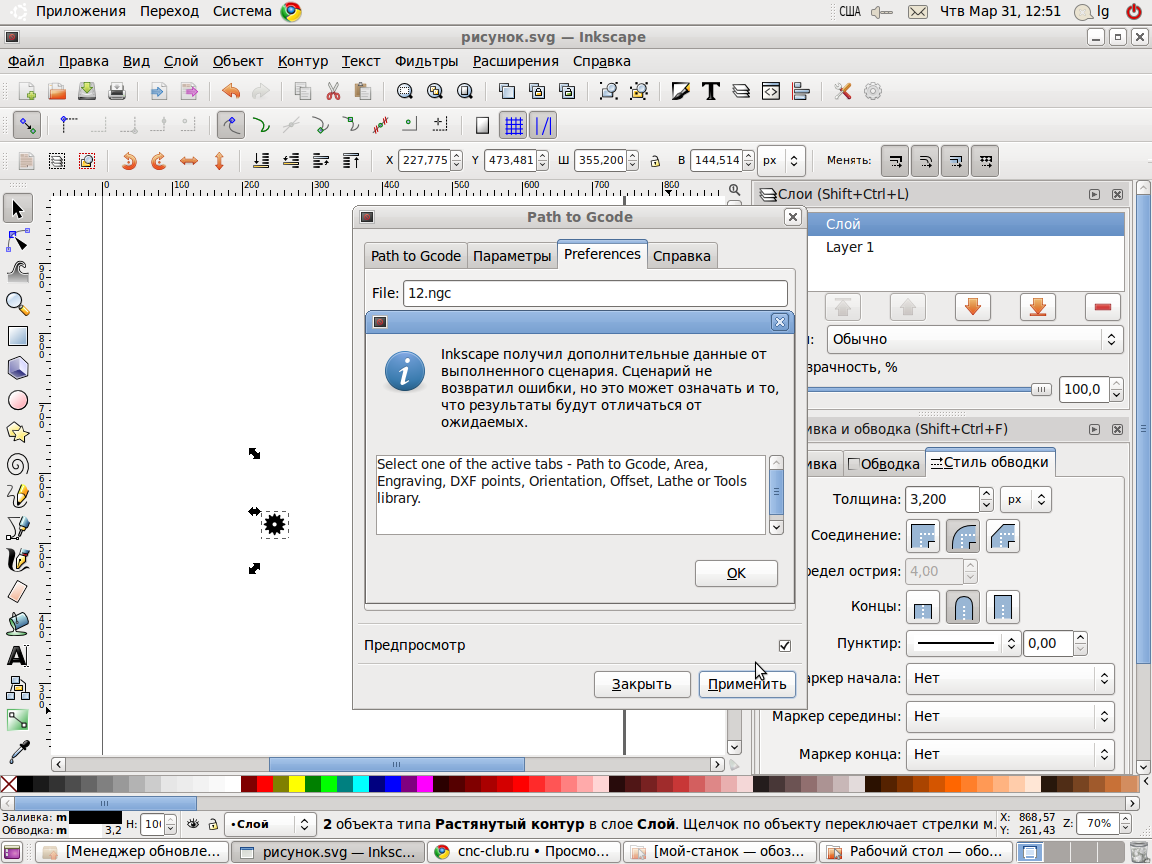Open Маркер середины dropdown
This screenshot has width=1152, height=864.
click(x=1010, y=716)
